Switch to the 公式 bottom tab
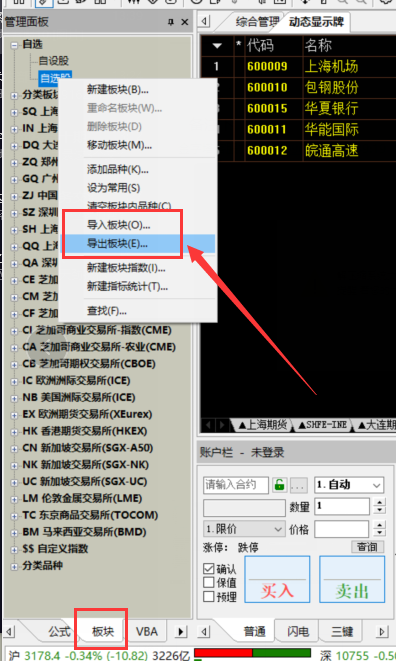 [x=59, y=631]
